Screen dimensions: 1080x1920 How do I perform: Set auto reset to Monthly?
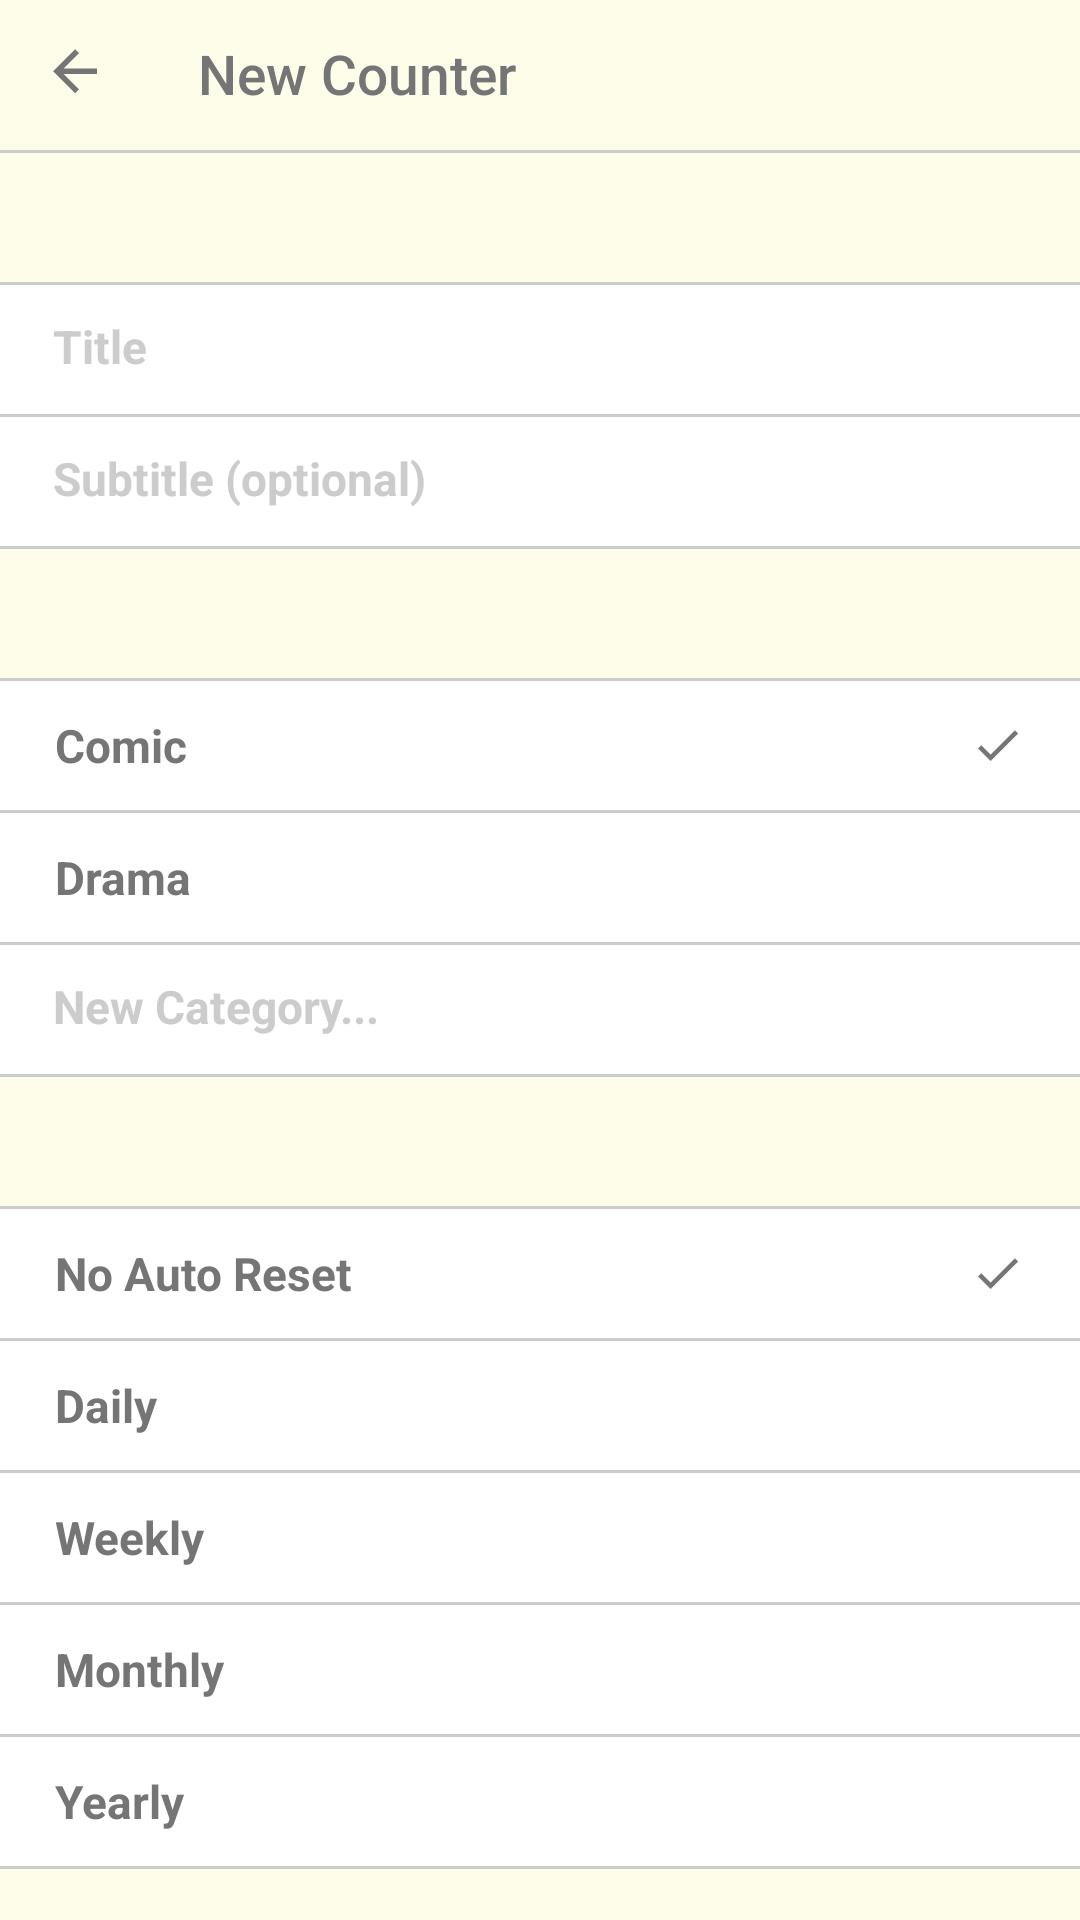pos(540,1670)
